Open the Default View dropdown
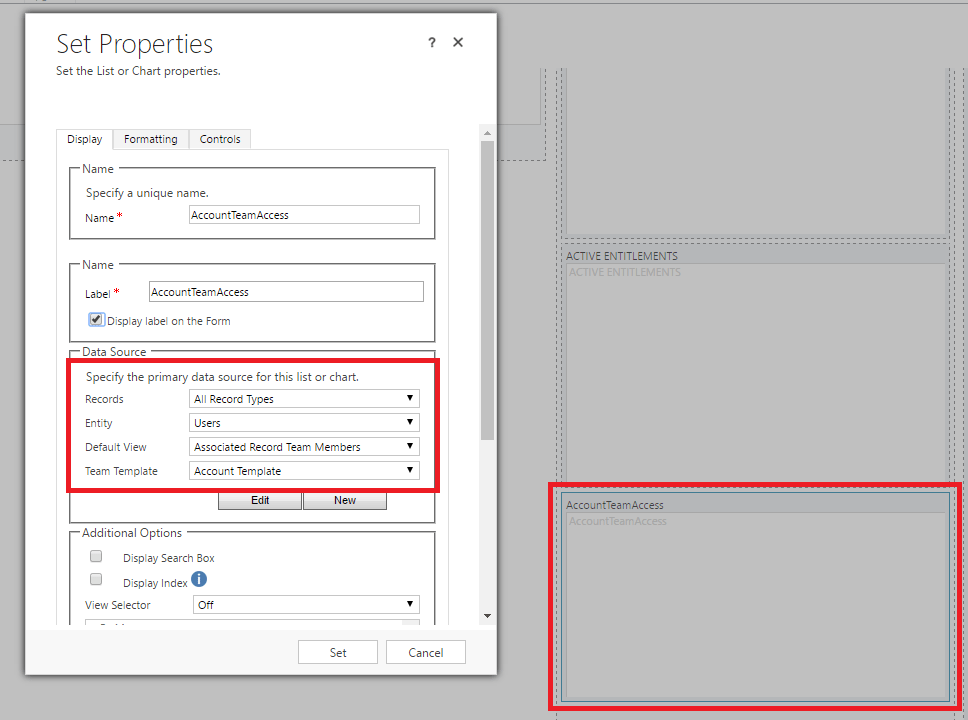This screenshot has width=968, height=720. (x=304, y=447)
